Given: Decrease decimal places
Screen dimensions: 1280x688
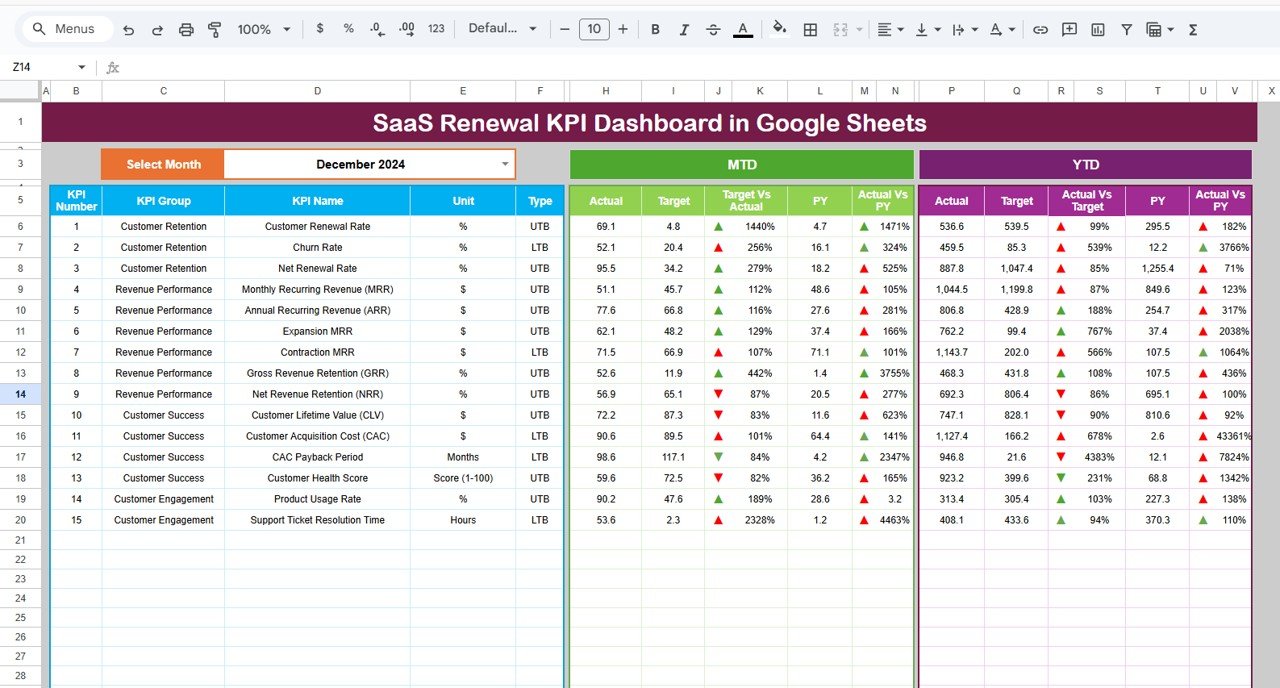Looking at the screenshot, I should [376, 29].
